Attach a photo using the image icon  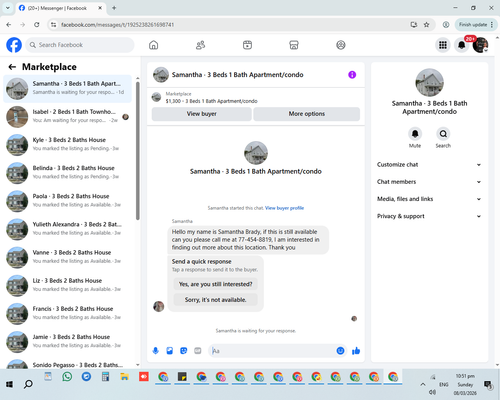[170, 351]
